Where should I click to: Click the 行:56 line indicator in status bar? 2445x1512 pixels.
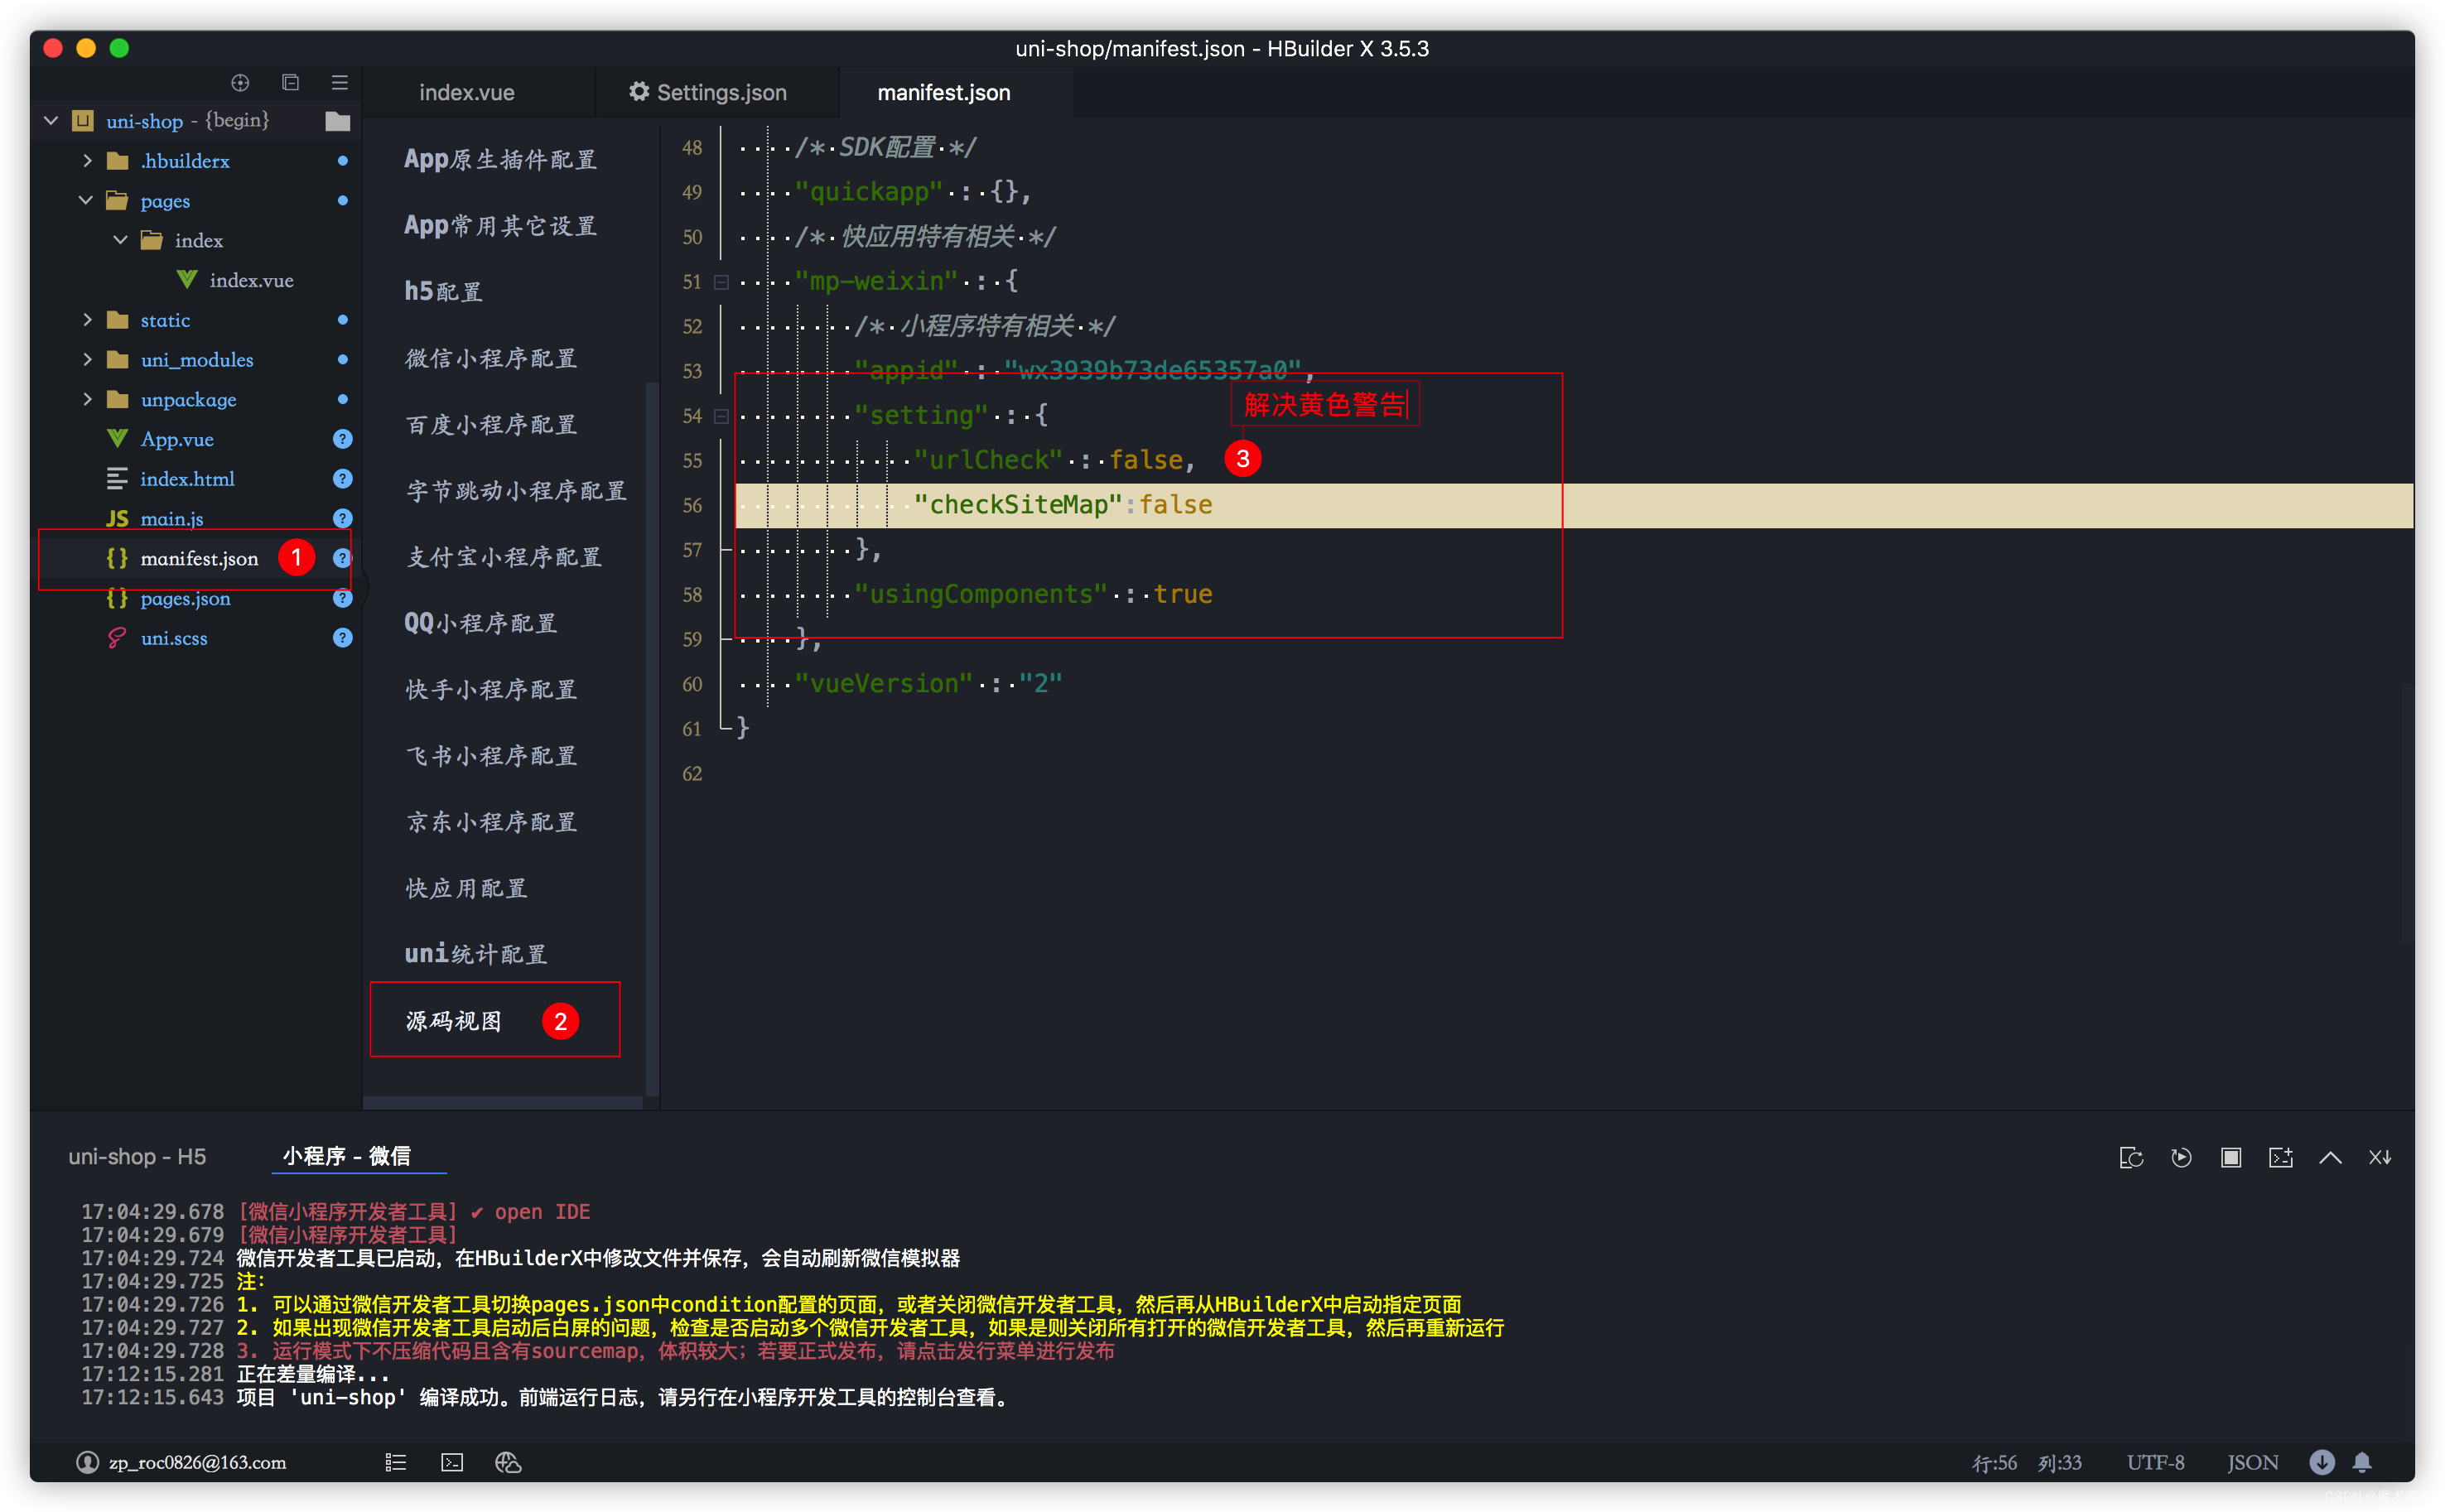pos(1994,1462)
